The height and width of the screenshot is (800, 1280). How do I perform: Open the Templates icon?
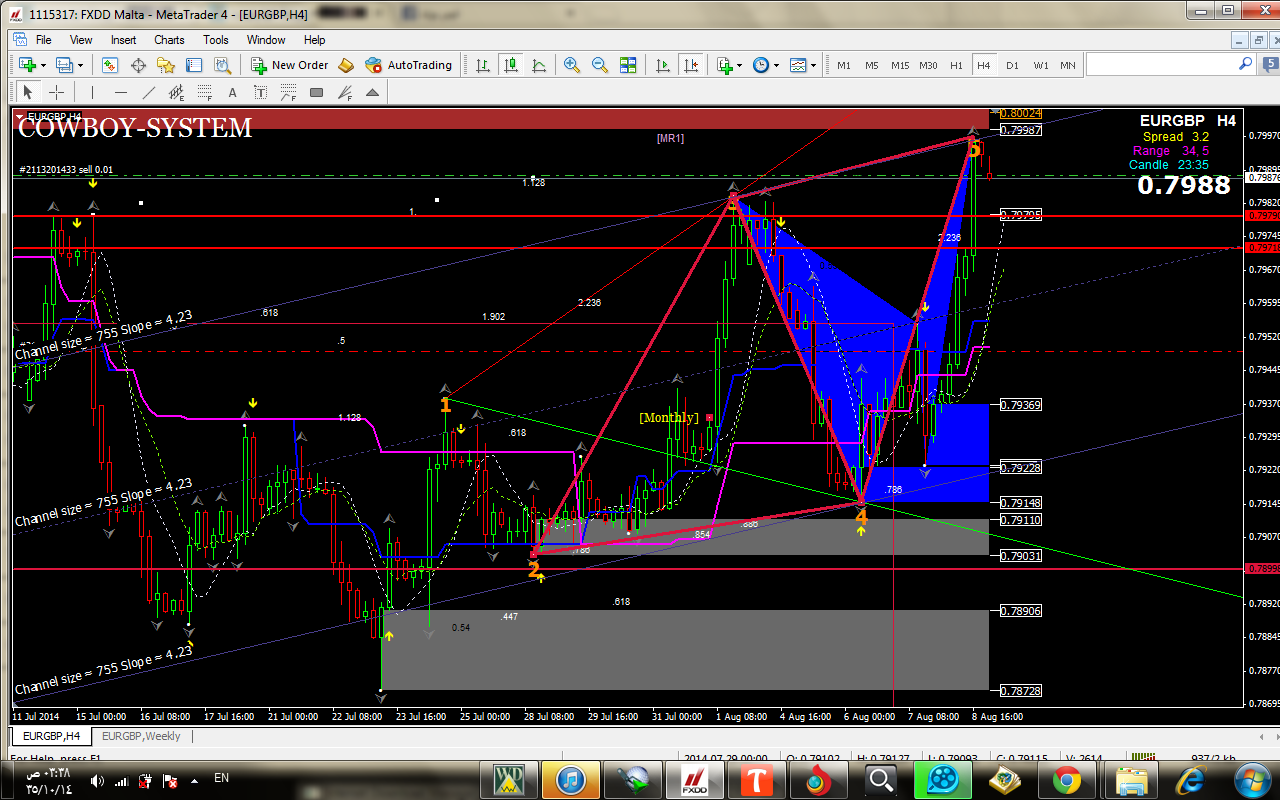[798, 65]
